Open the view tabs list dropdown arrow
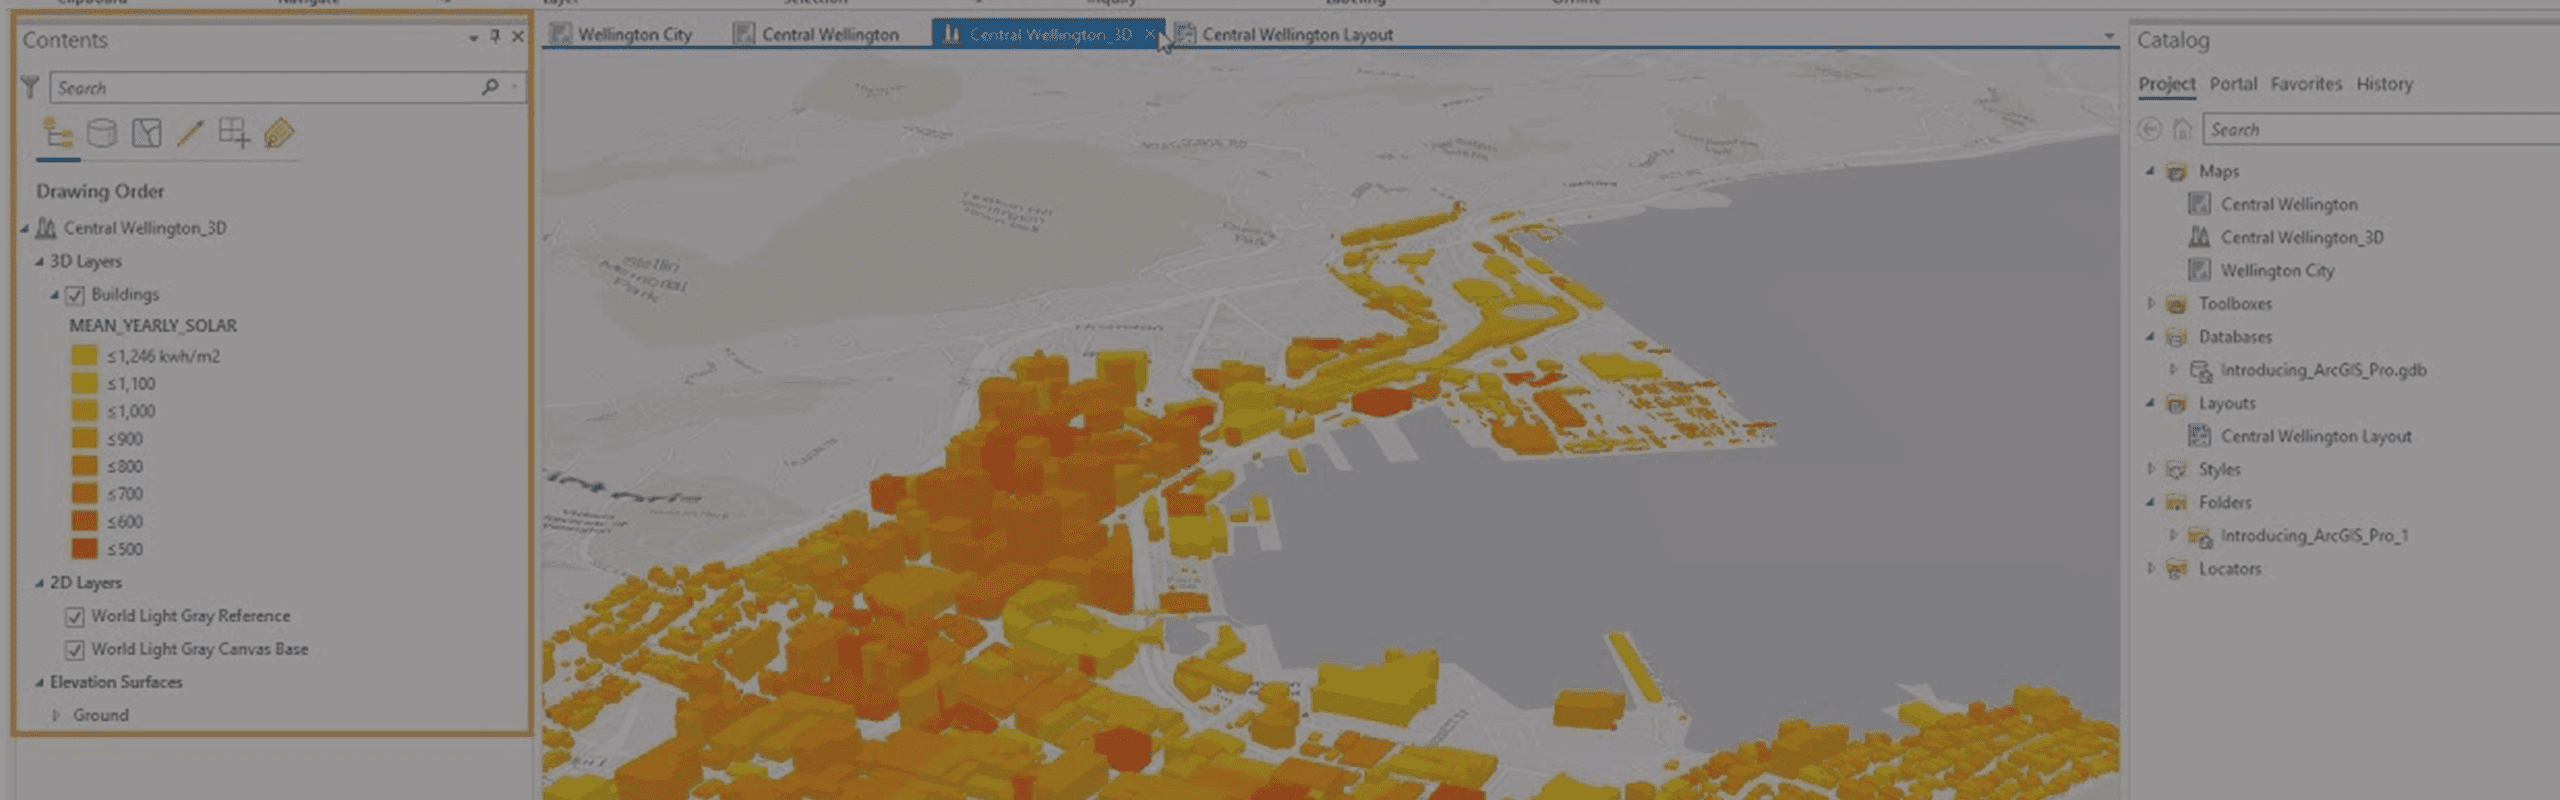 pyautogui.click(x=2109, y=36)
